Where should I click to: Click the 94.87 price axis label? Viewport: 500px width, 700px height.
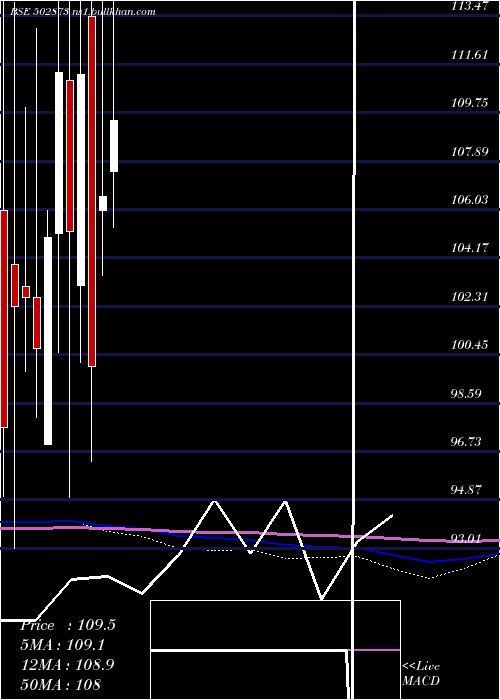coord(467,490)
